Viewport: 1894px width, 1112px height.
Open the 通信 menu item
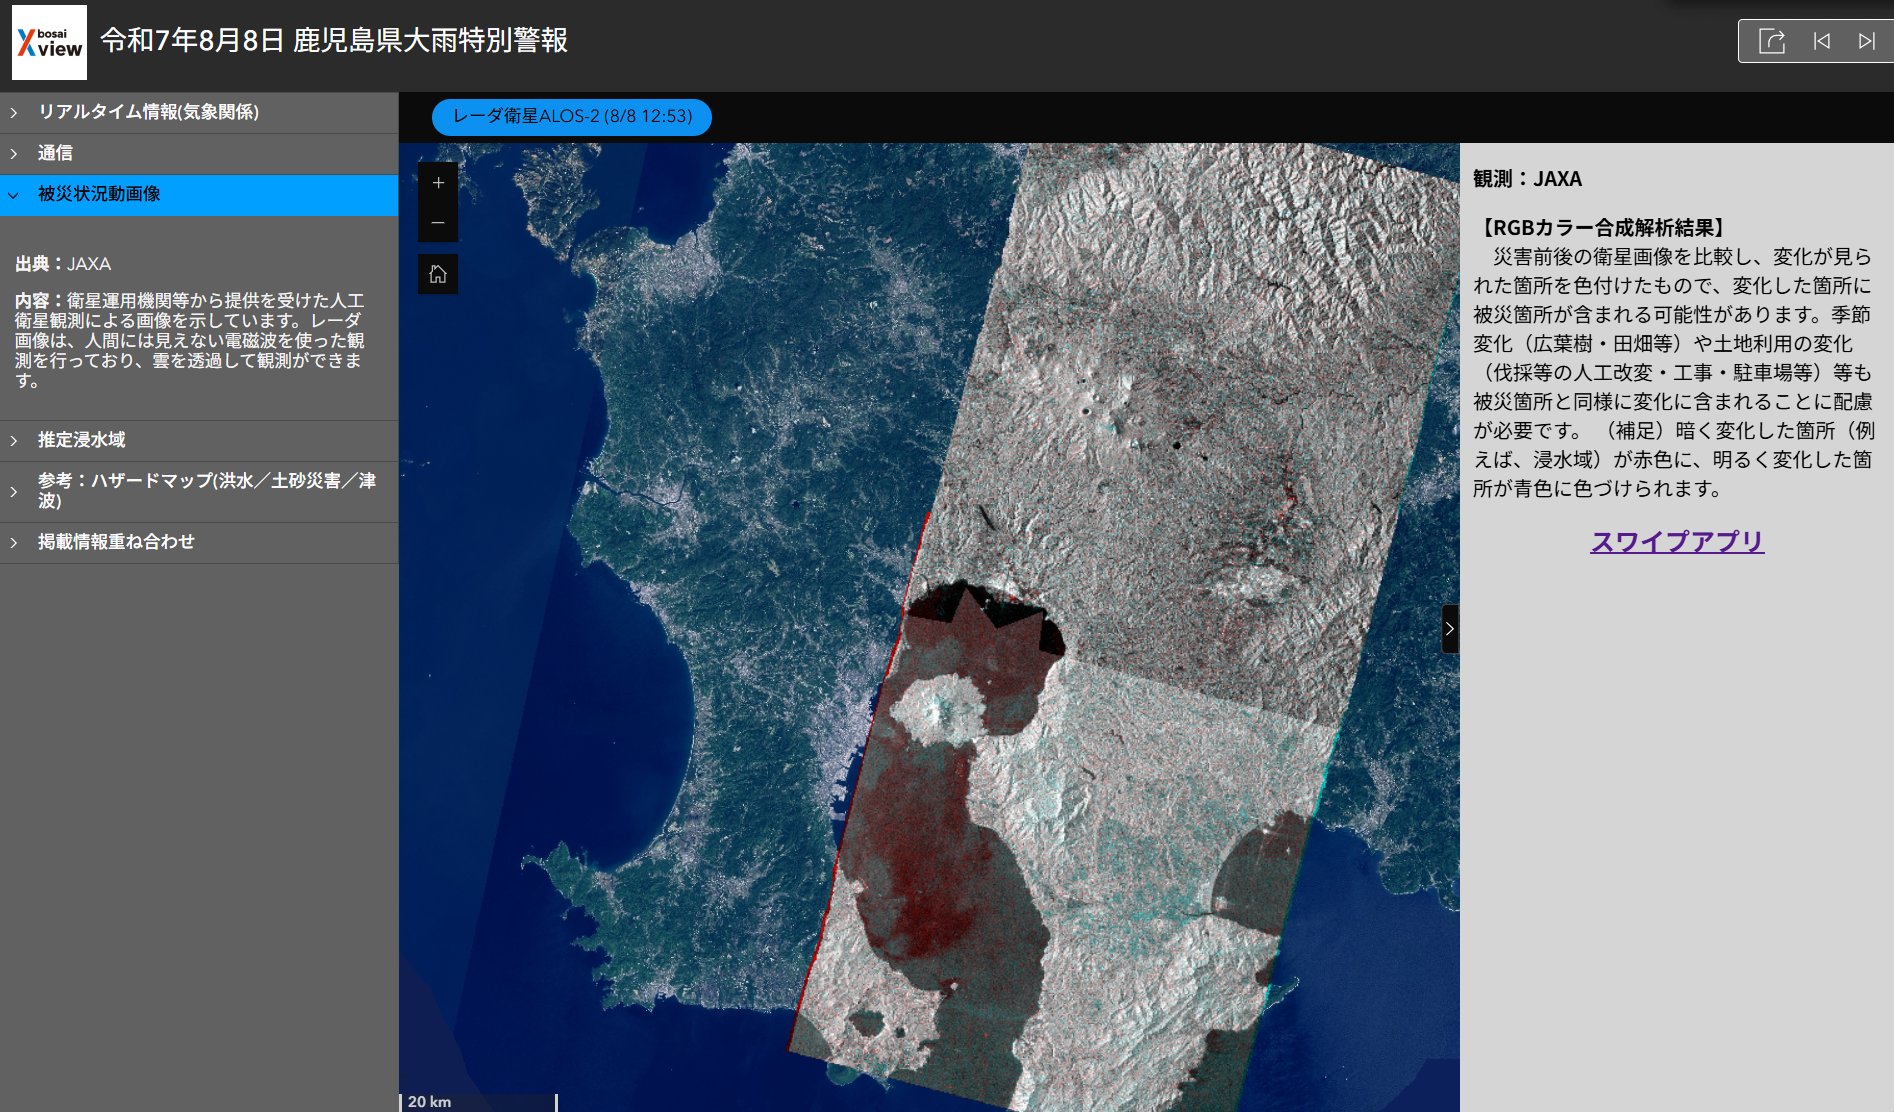[x=199, y=154]
